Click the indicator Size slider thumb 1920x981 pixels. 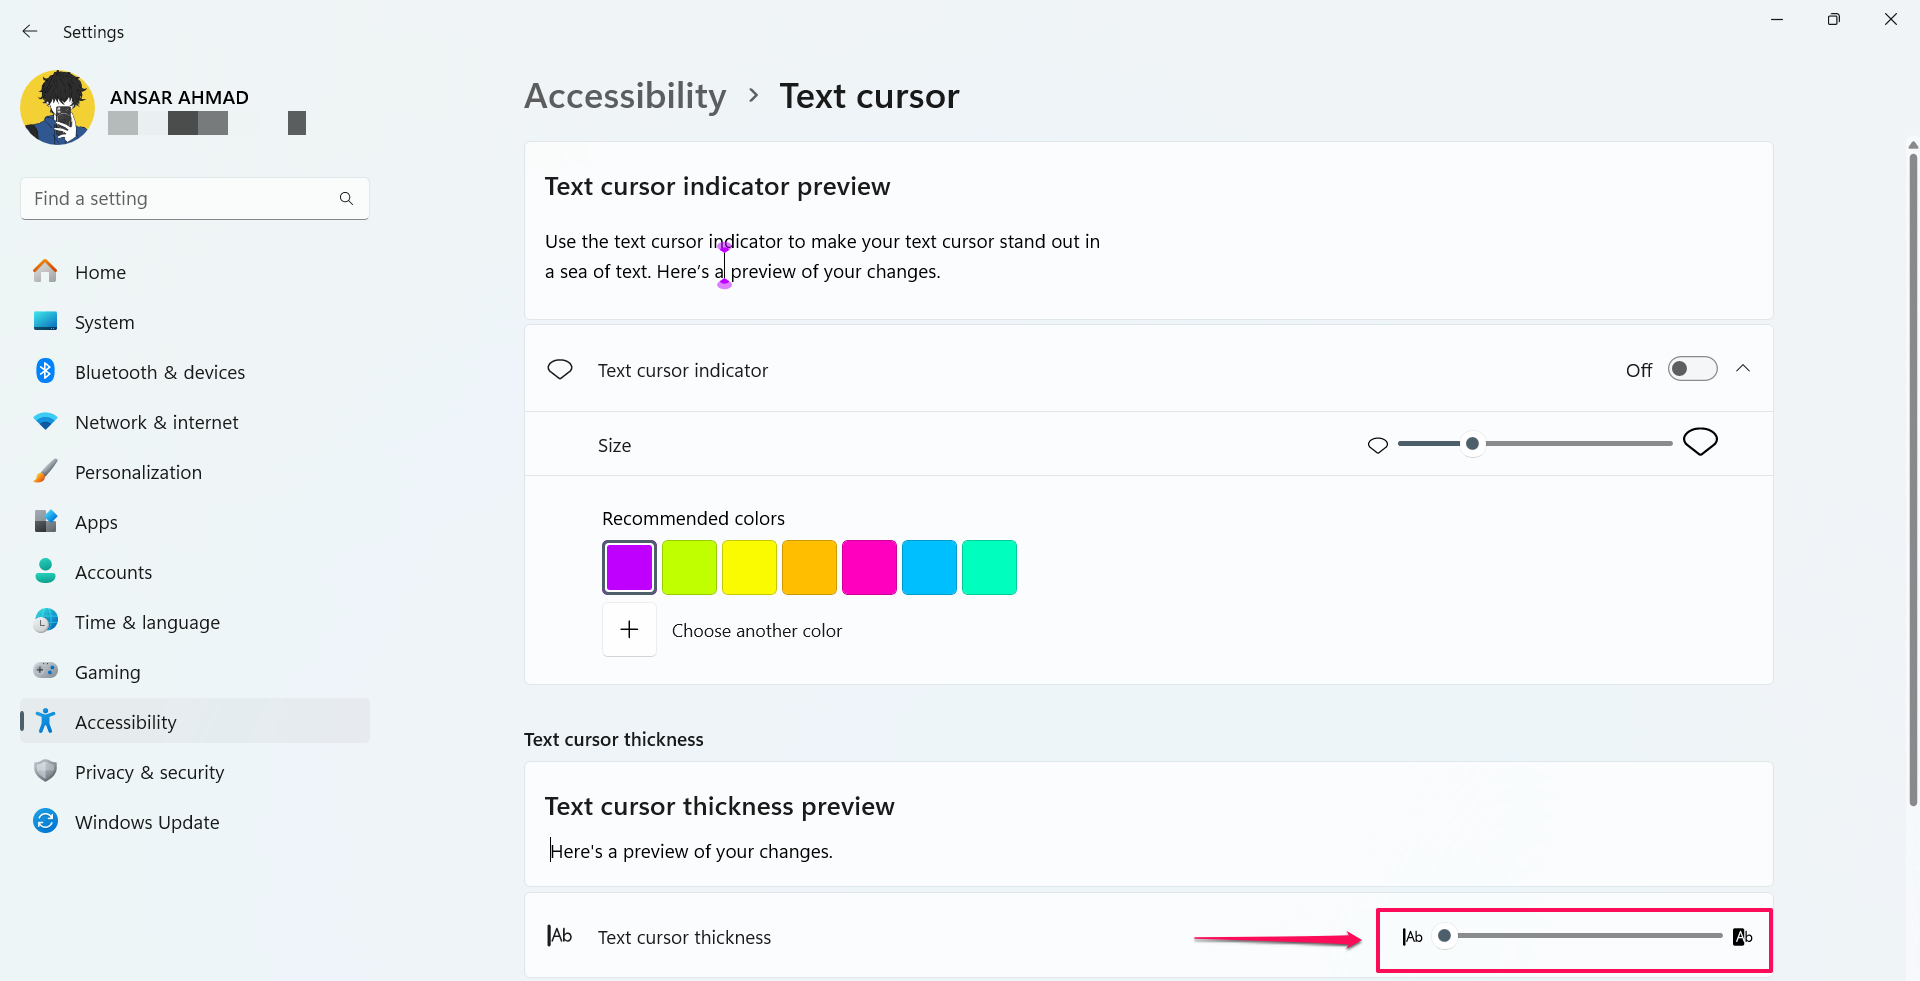point(1472,443)
